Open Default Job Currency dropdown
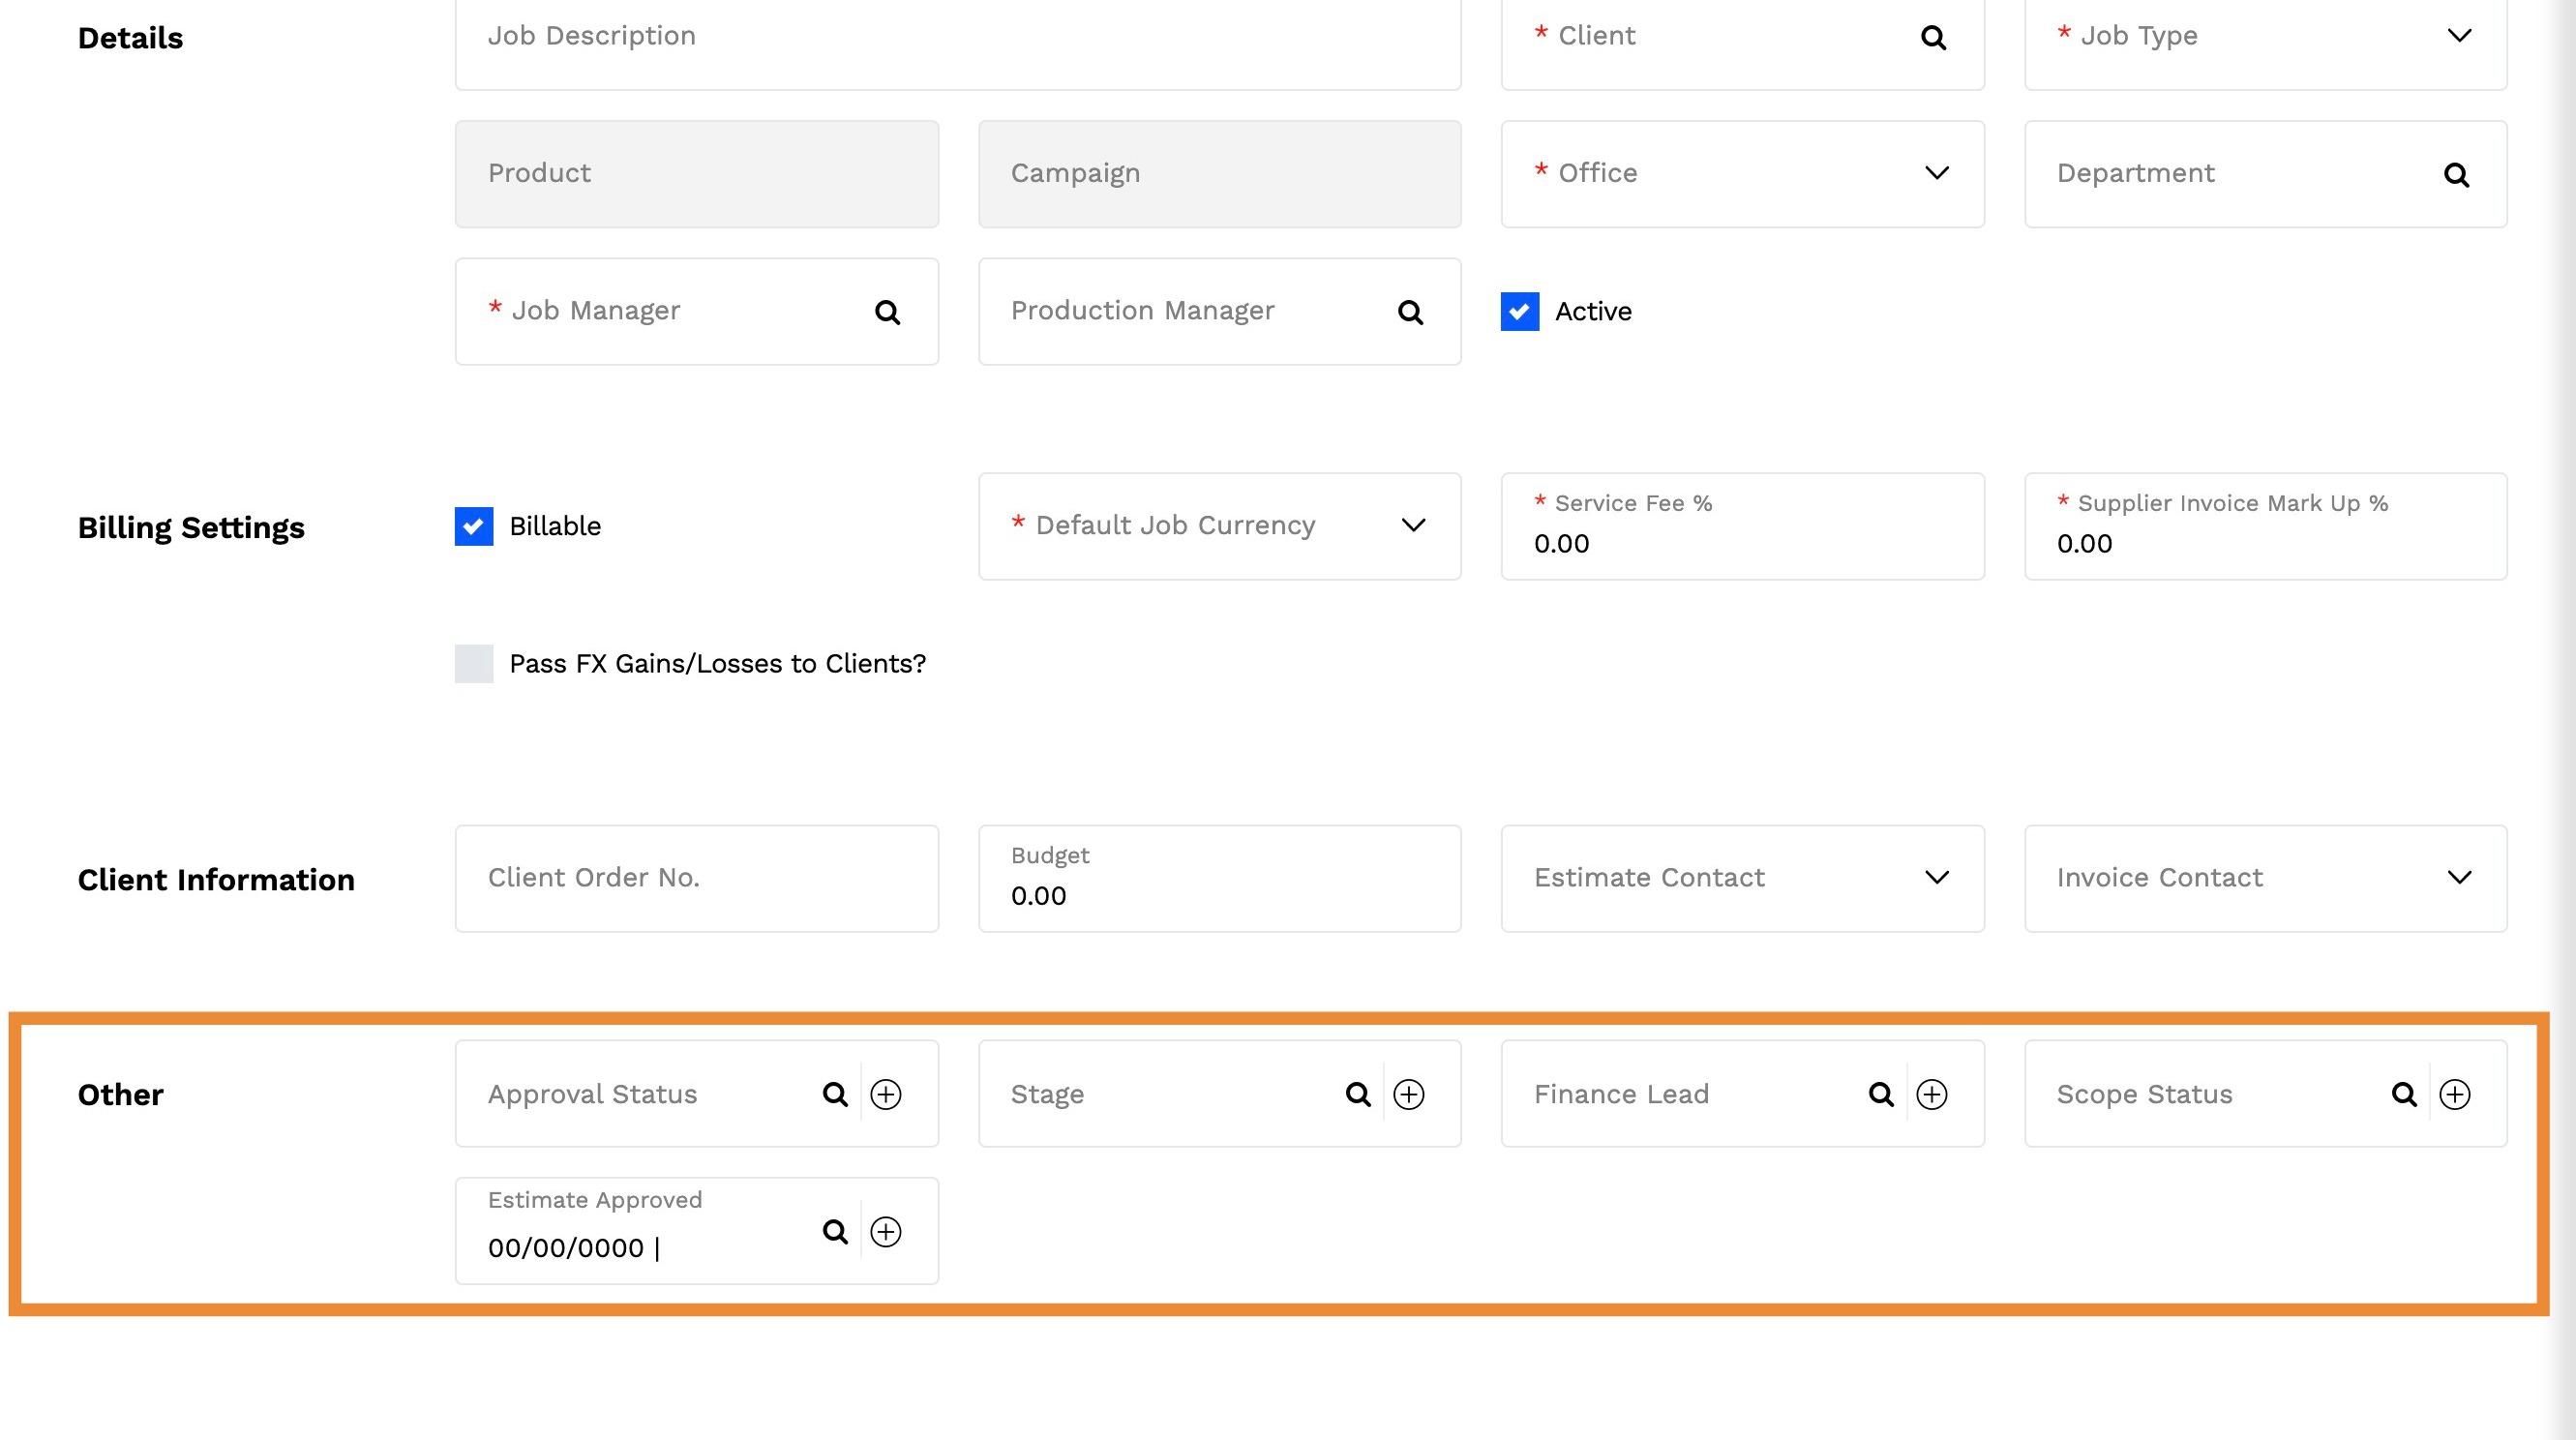This screenshot has width=2576, height=1440. click(x=1413, y=525)
